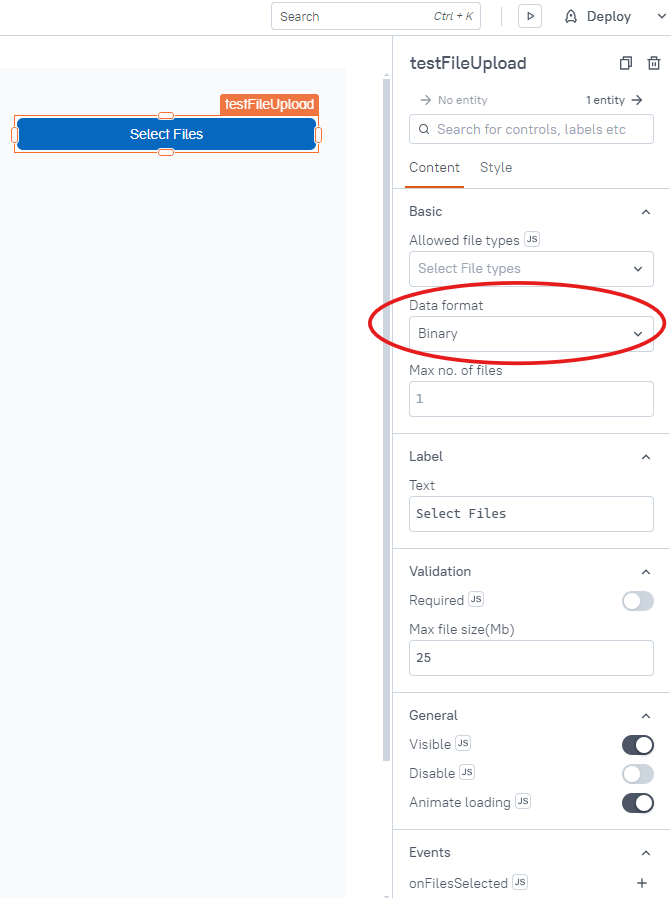Select the Content tab
The image size is (671, 898).
[434, 168]
